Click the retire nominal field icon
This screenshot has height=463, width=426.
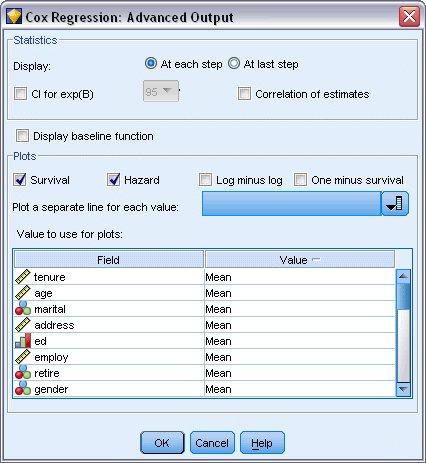point(23,373)
